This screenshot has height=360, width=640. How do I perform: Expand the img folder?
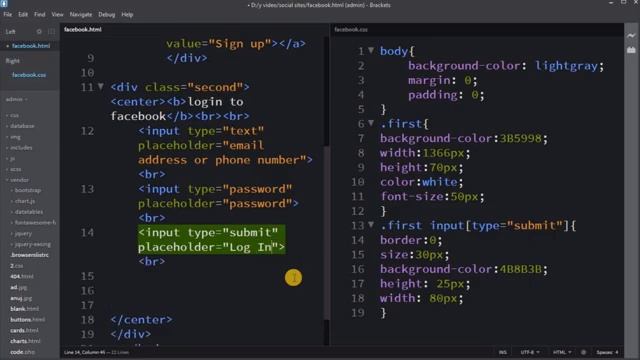(x=13, y=137)
